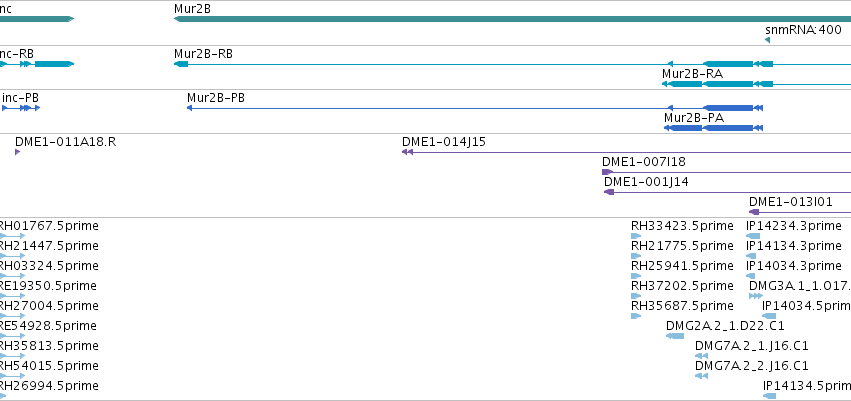Screen dimensions: 851x401
Task: Select the Mur2B-RA transcript label
Action: (x=692, y=74)
